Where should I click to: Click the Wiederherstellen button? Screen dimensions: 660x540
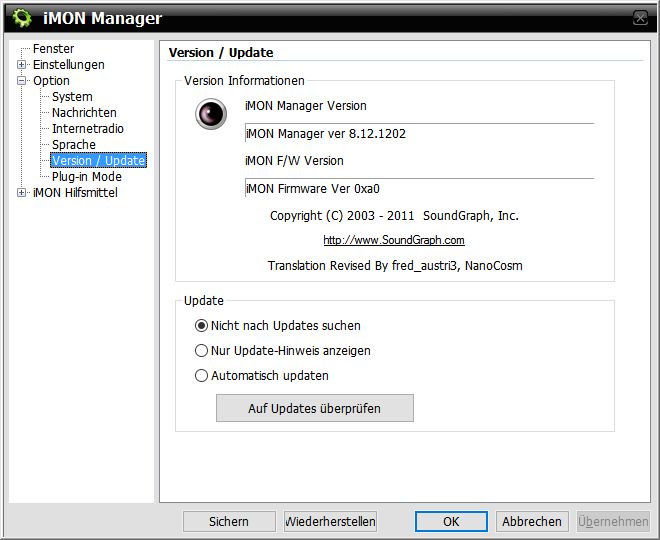(330, 521)
